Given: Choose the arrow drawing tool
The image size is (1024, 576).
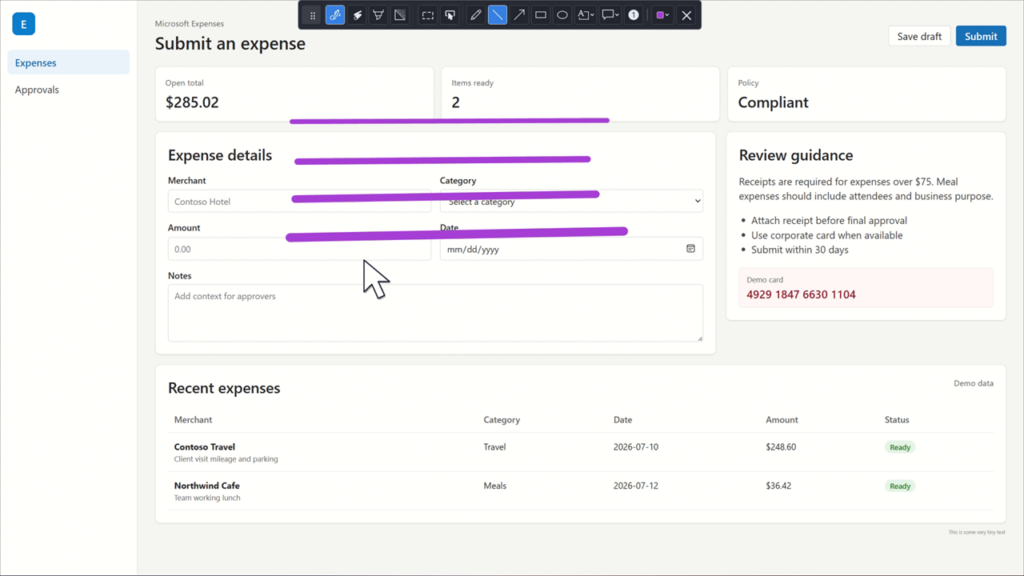Looking at the screenshot, I should pyautogui.click(x=519, y=15).
